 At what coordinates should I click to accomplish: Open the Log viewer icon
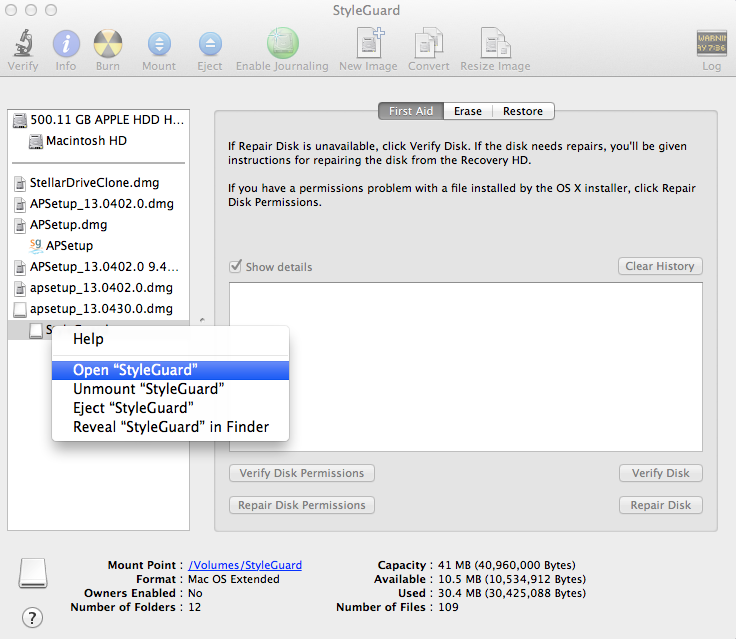(712, 43)
